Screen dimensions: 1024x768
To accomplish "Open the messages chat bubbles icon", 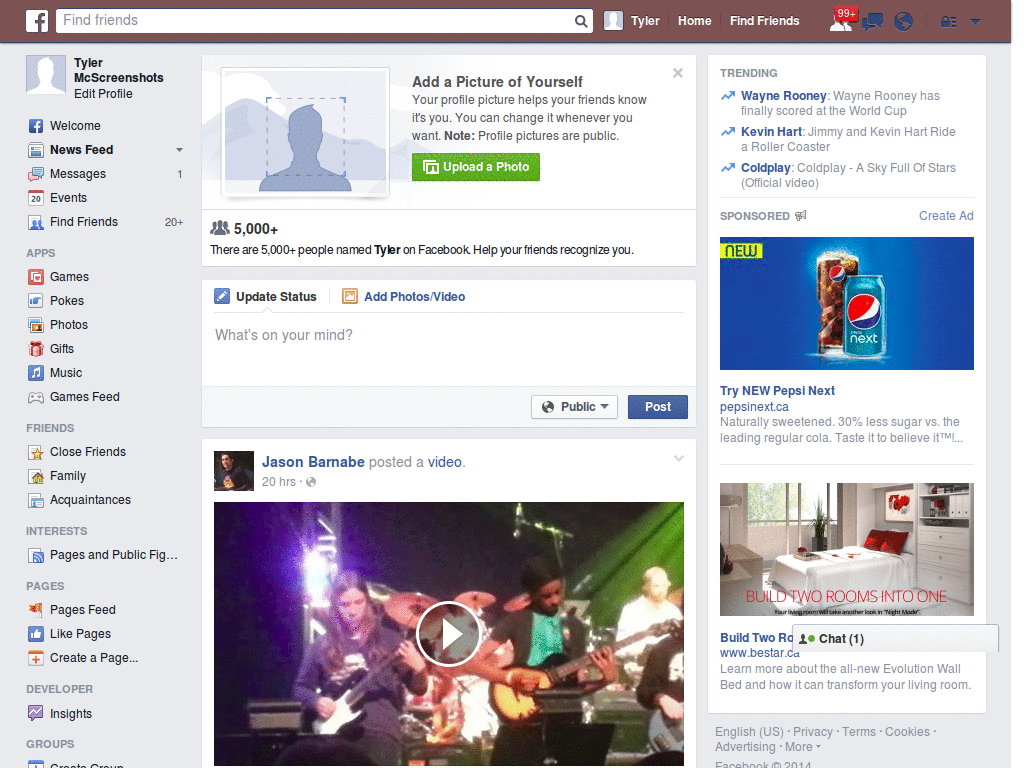I will click(872, 22).
